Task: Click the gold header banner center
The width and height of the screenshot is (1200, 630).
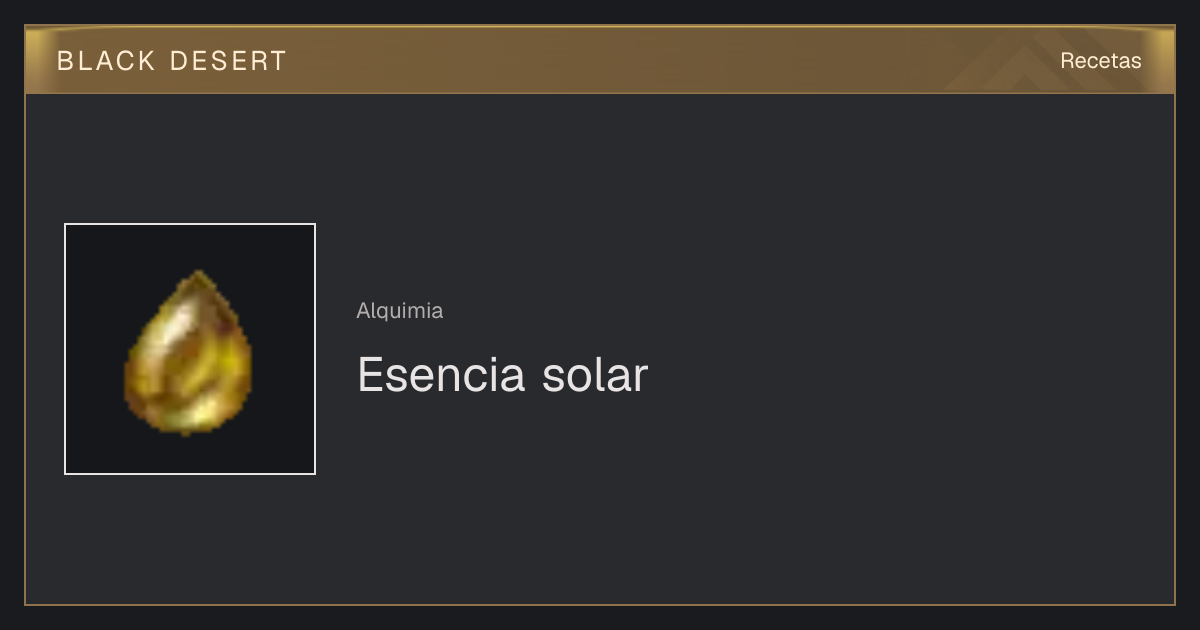Action: (x=600, y=60)
